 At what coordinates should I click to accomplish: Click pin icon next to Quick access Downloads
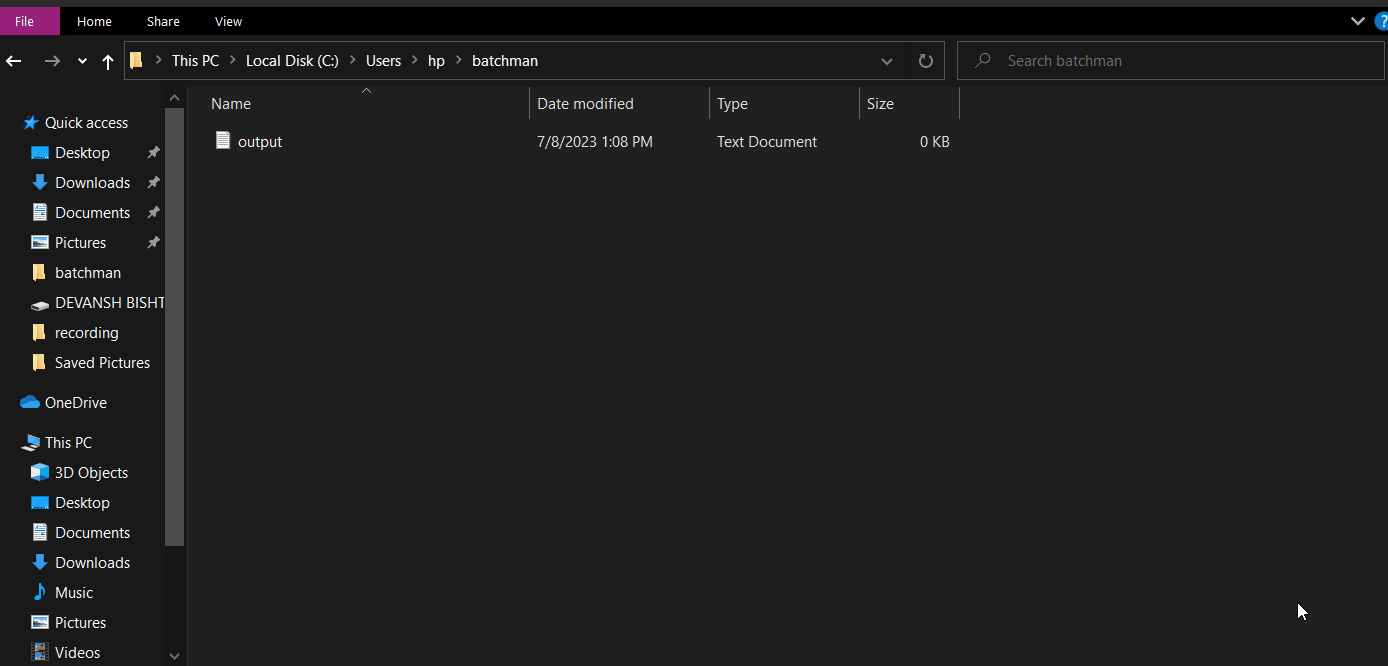(153, 182)
